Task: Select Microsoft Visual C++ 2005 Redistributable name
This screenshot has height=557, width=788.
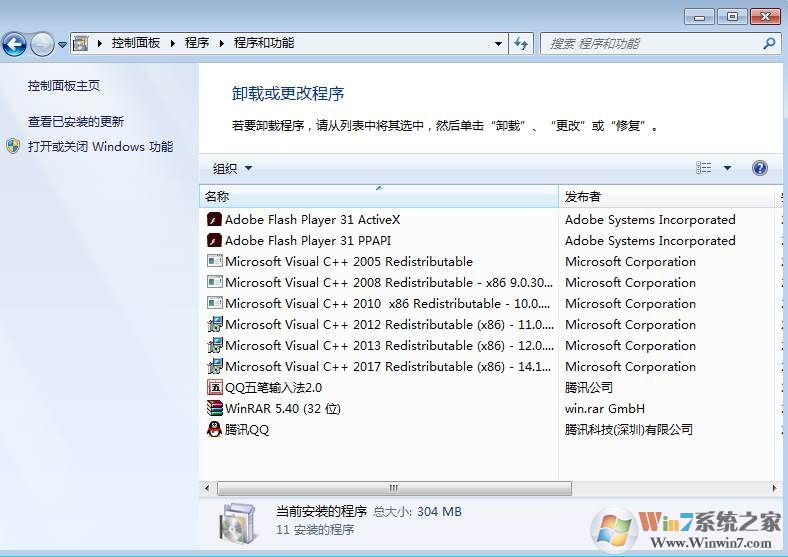Action: pos(349,262)
